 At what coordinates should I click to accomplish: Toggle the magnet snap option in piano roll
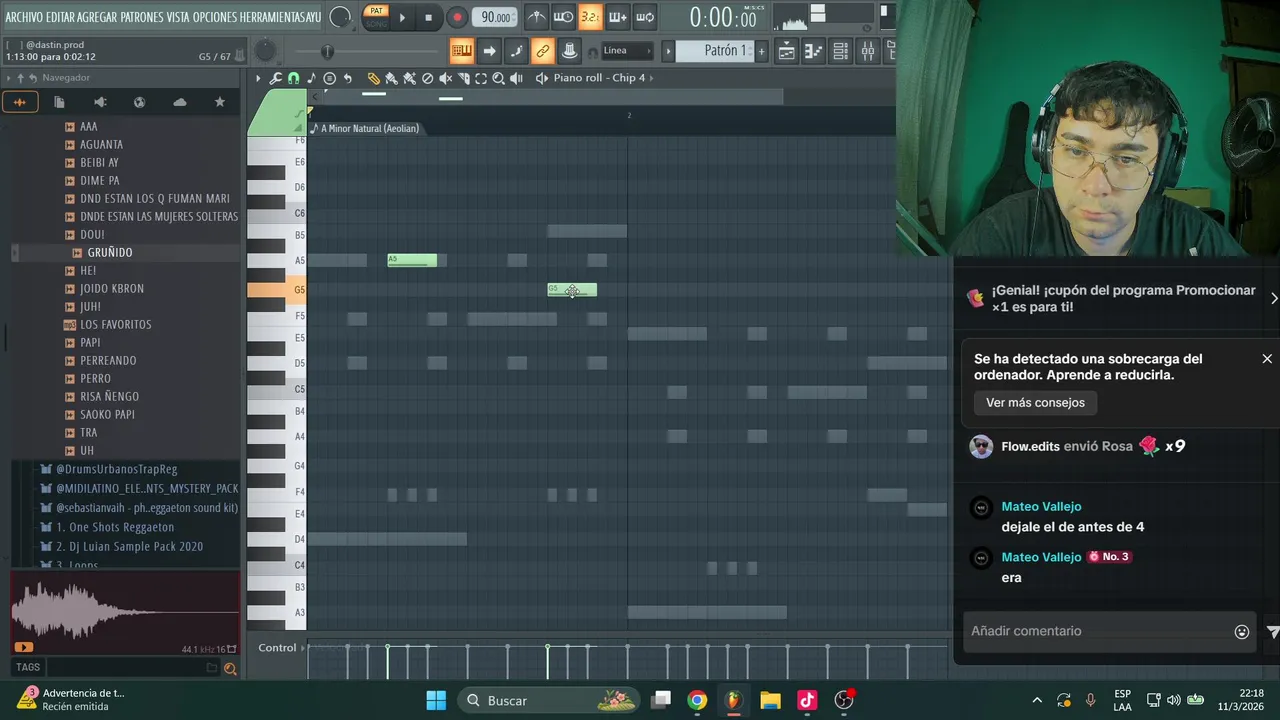click(x=293, y=78)
